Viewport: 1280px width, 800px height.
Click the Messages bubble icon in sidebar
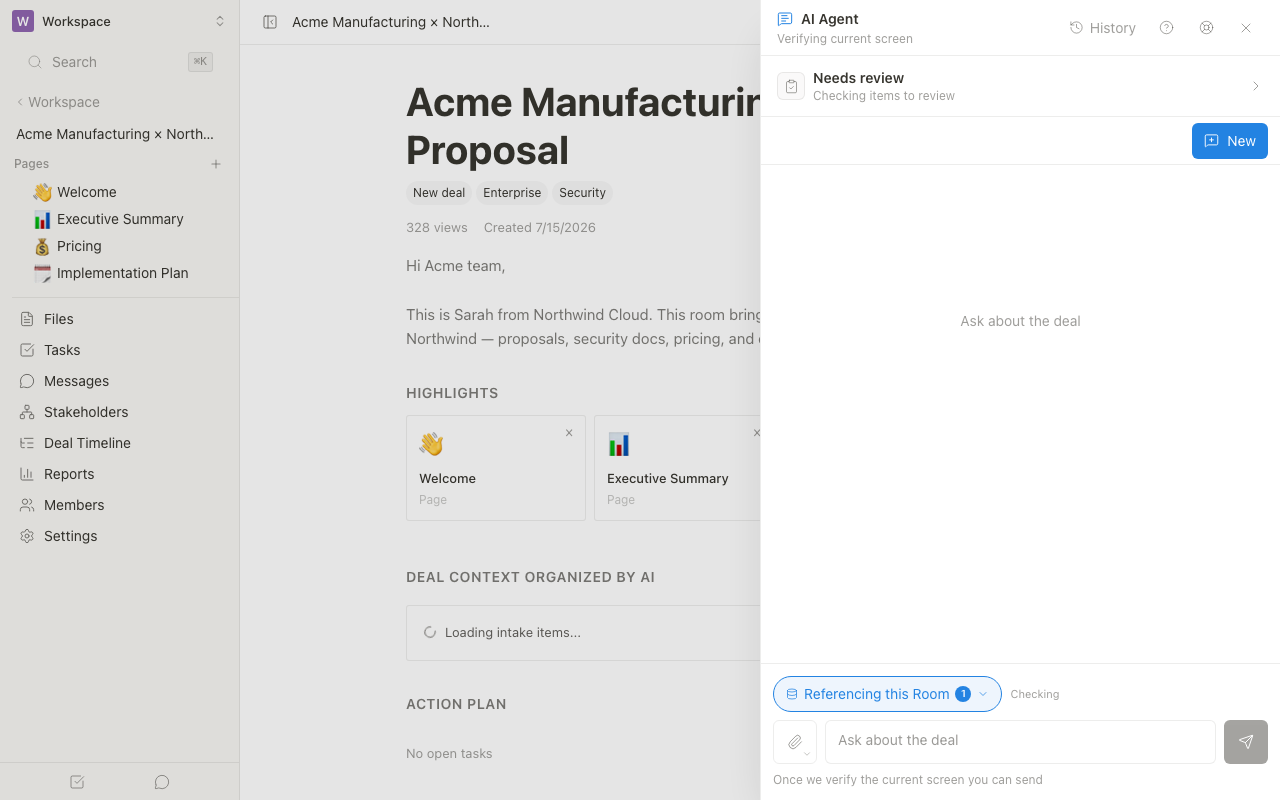coord(27,381)
